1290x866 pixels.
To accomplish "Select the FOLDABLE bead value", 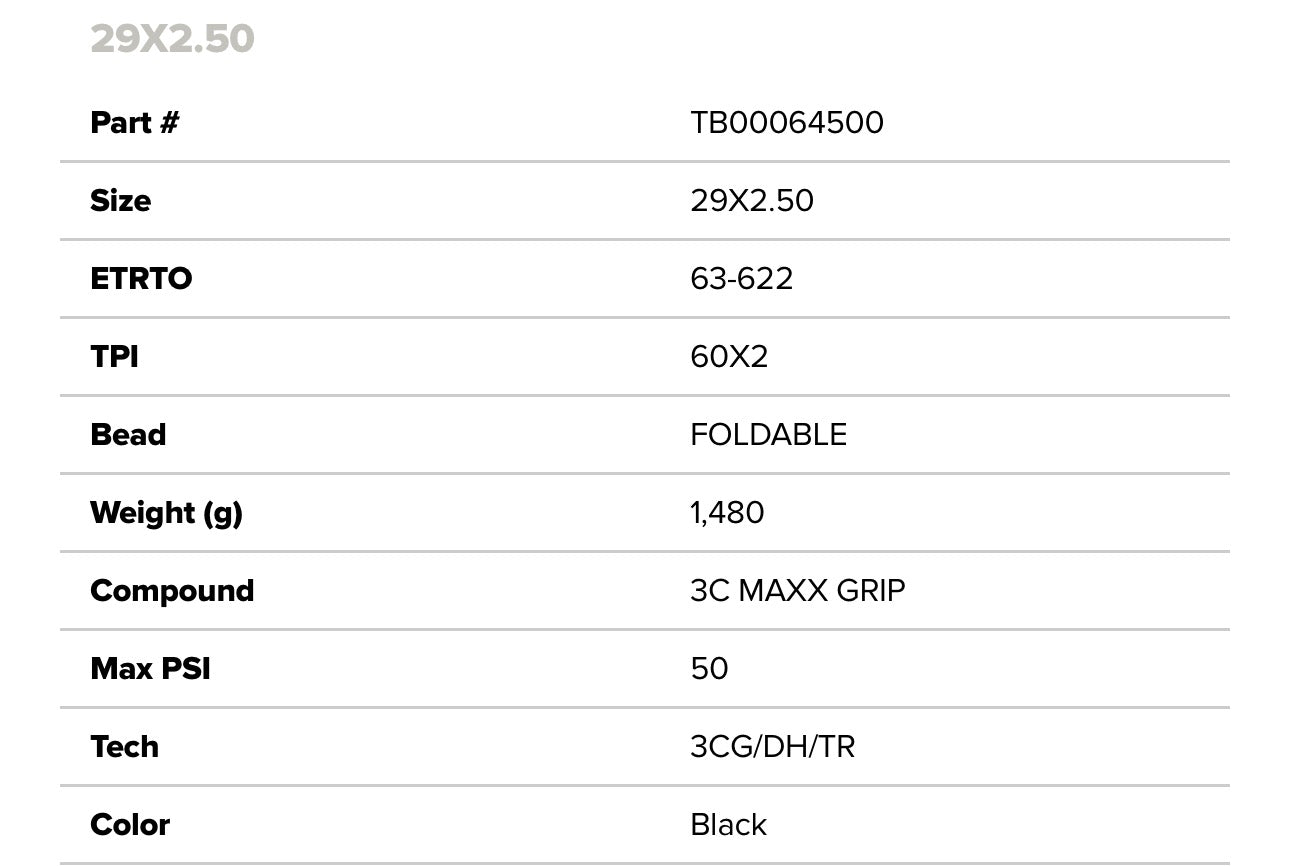I will tap(768, 434).
